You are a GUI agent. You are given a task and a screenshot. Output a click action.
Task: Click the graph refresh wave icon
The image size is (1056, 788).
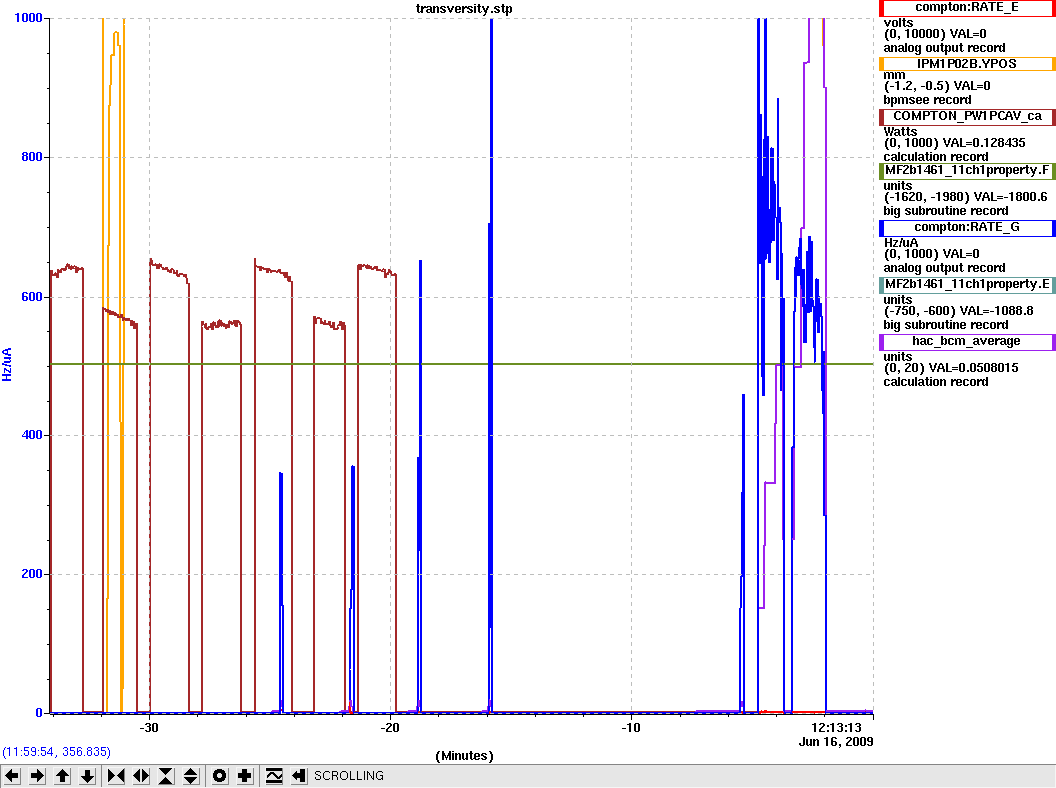(x=273, y=776)
